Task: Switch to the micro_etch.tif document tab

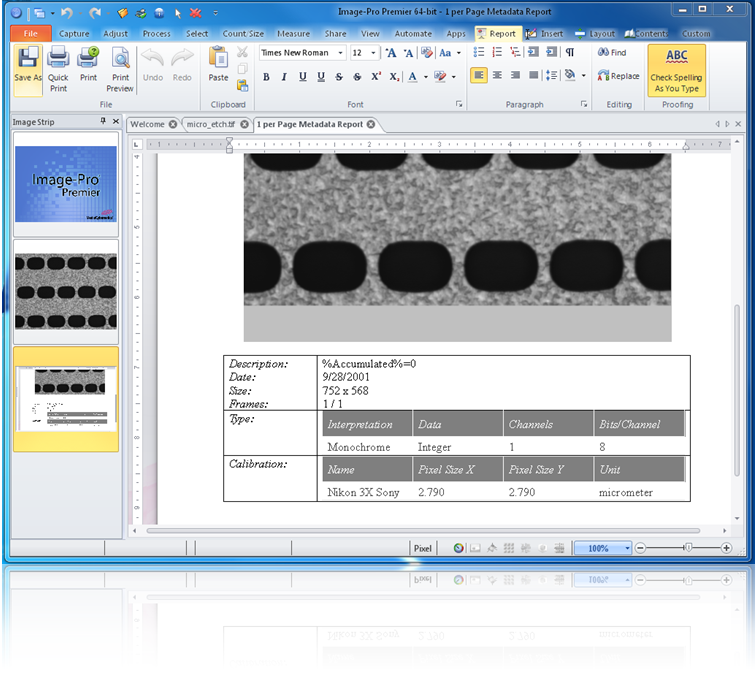Action: 211,124
